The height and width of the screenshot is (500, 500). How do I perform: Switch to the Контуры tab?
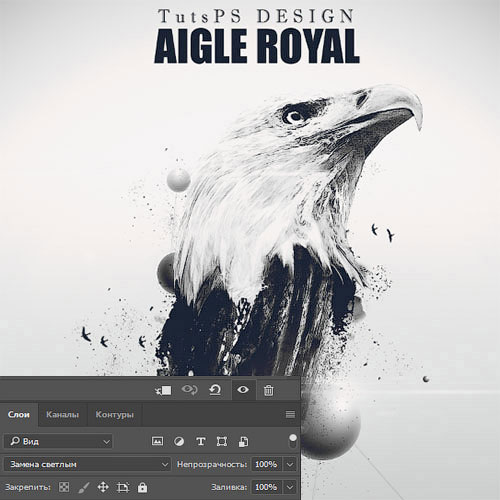pos(115,415)
